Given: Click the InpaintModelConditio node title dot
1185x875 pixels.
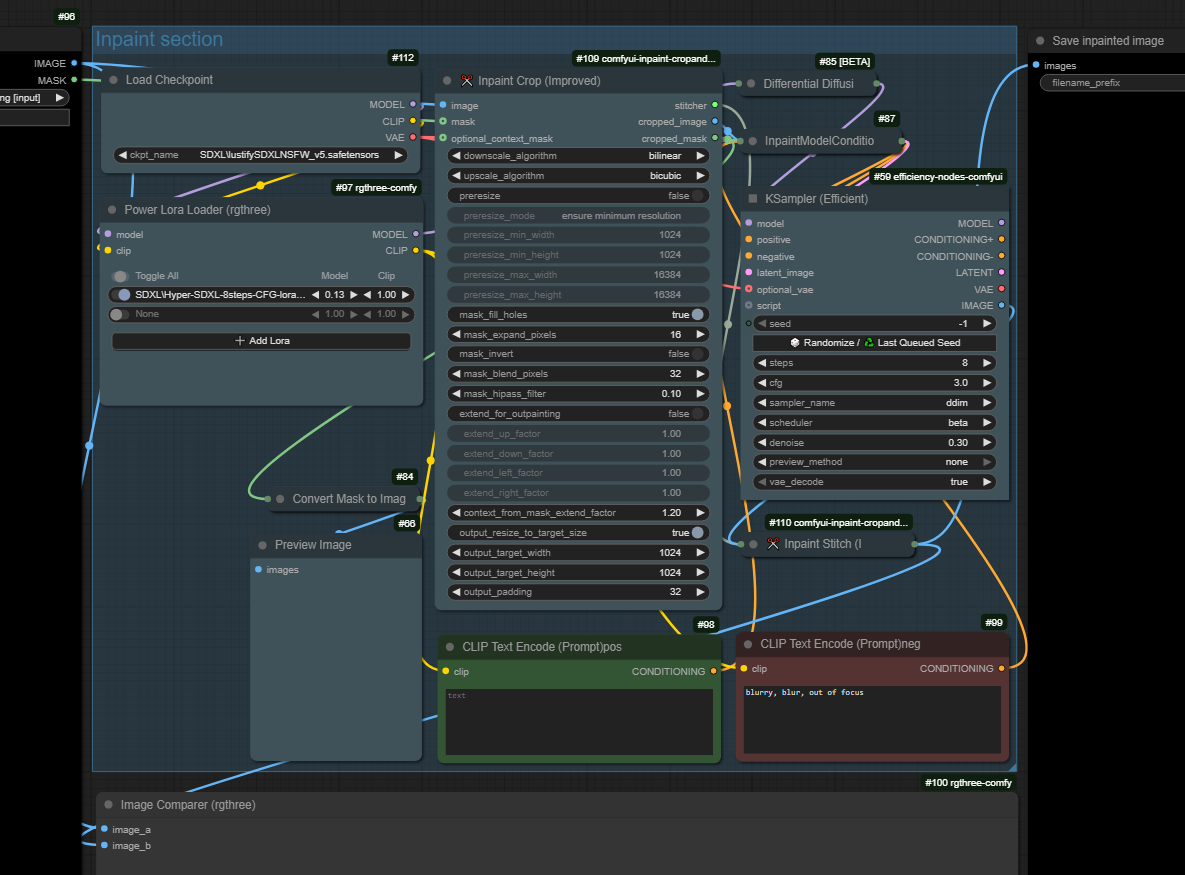Looking at the screenshot, I should [x=753, y=141].
